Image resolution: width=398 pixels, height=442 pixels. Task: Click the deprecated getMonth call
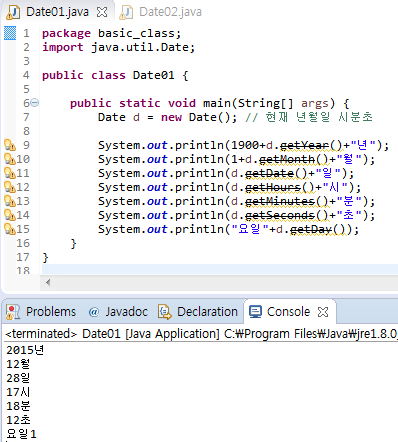tap(287, 159)
